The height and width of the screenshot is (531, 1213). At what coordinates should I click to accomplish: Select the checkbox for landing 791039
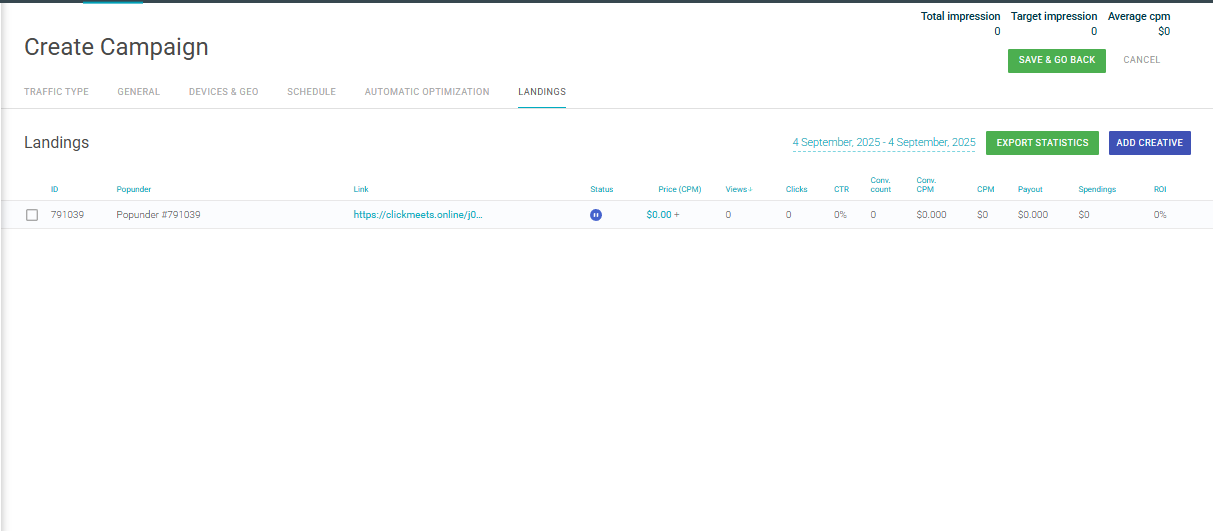32,215
